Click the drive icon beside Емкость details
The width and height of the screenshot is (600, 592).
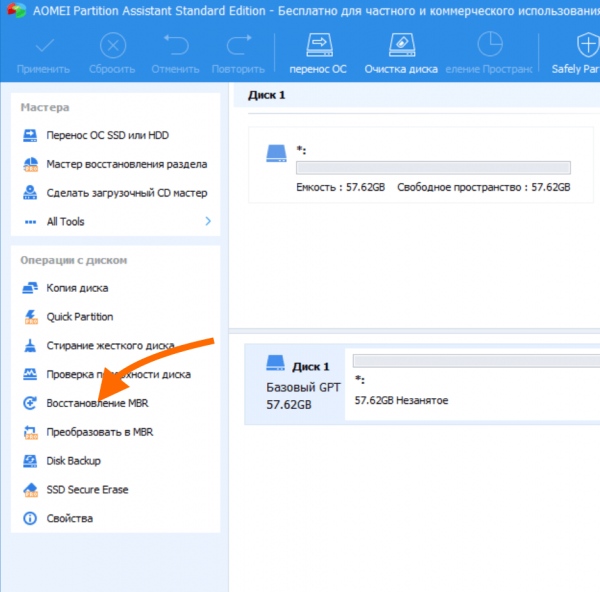point(276,153)
